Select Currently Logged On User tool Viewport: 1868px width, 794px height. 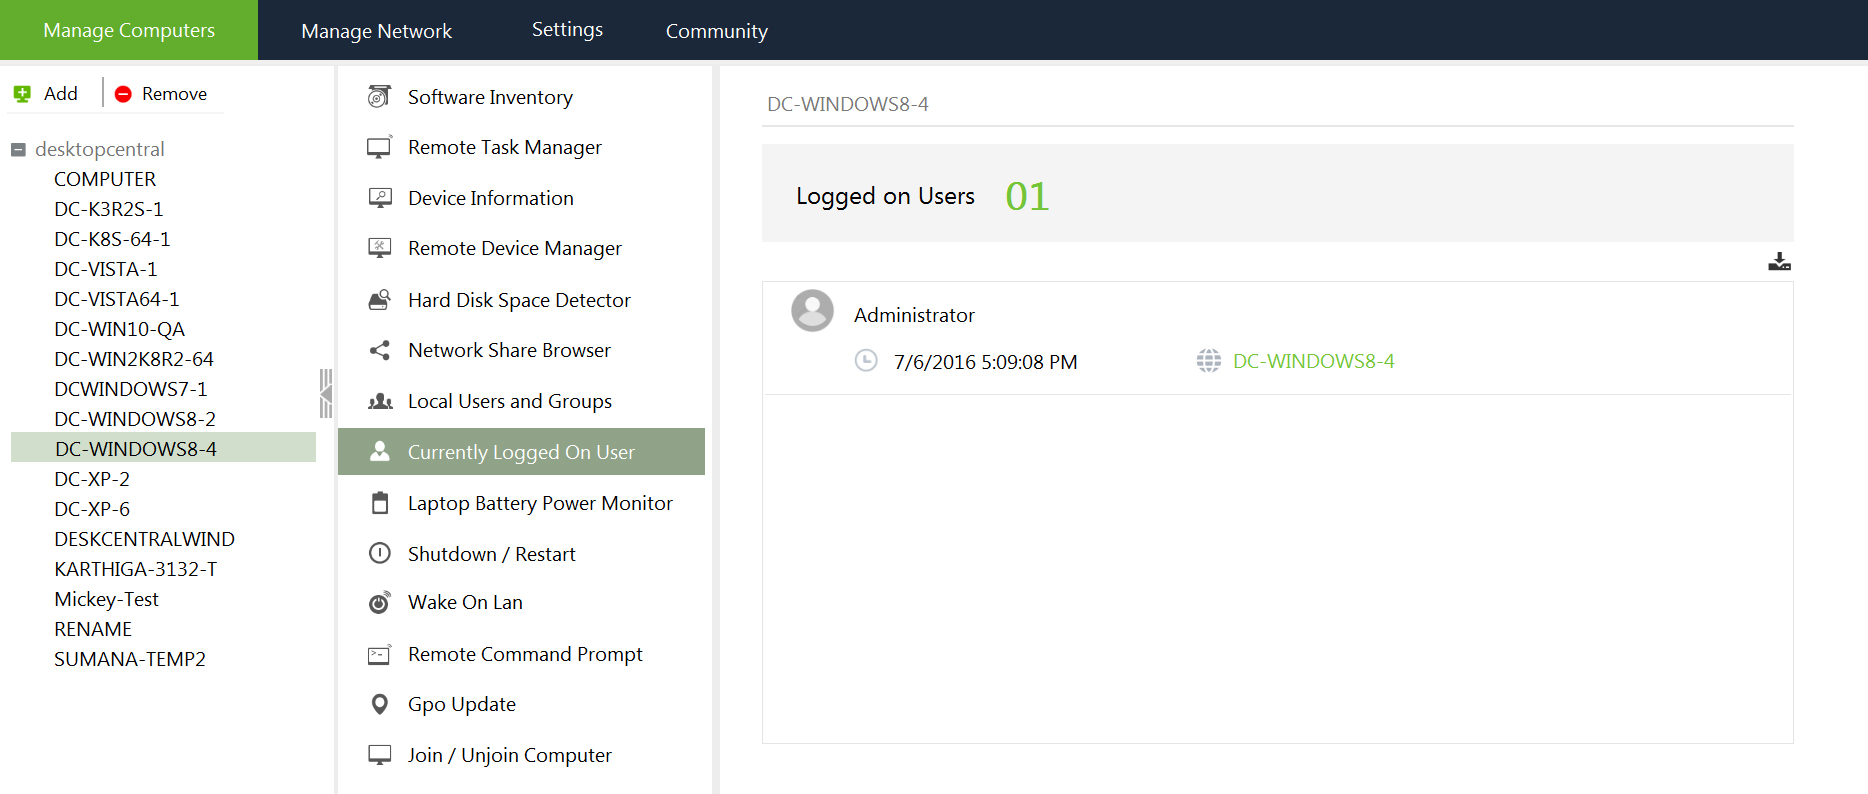click(x=521, y=452)
